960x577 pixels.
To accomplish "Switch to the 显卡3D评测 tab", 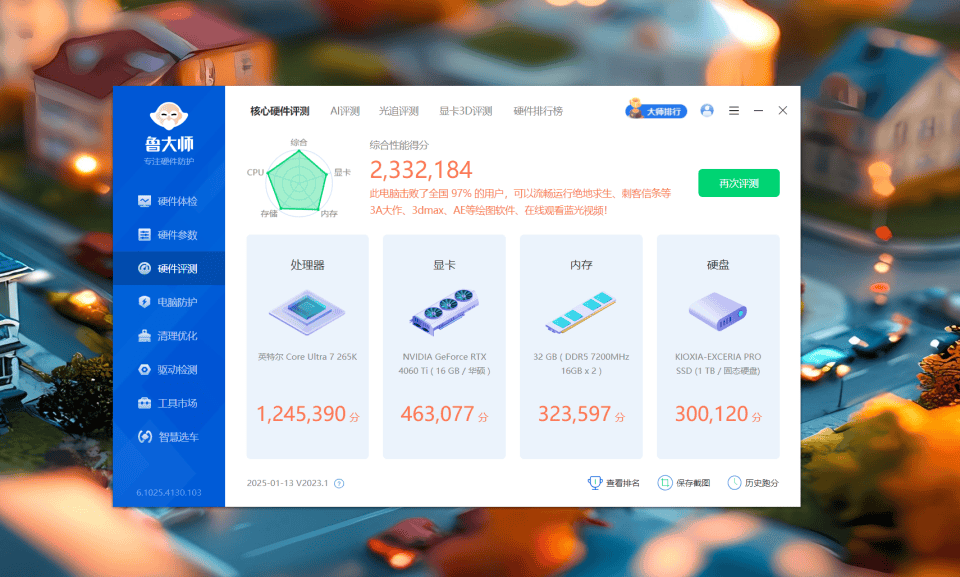I will pos(465,111).
